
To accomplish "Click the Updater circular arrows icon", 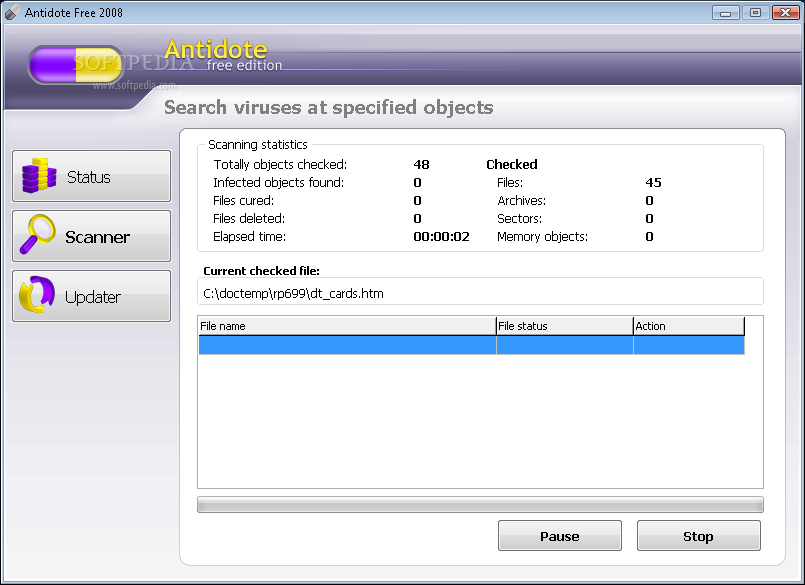I will [37, 295].
